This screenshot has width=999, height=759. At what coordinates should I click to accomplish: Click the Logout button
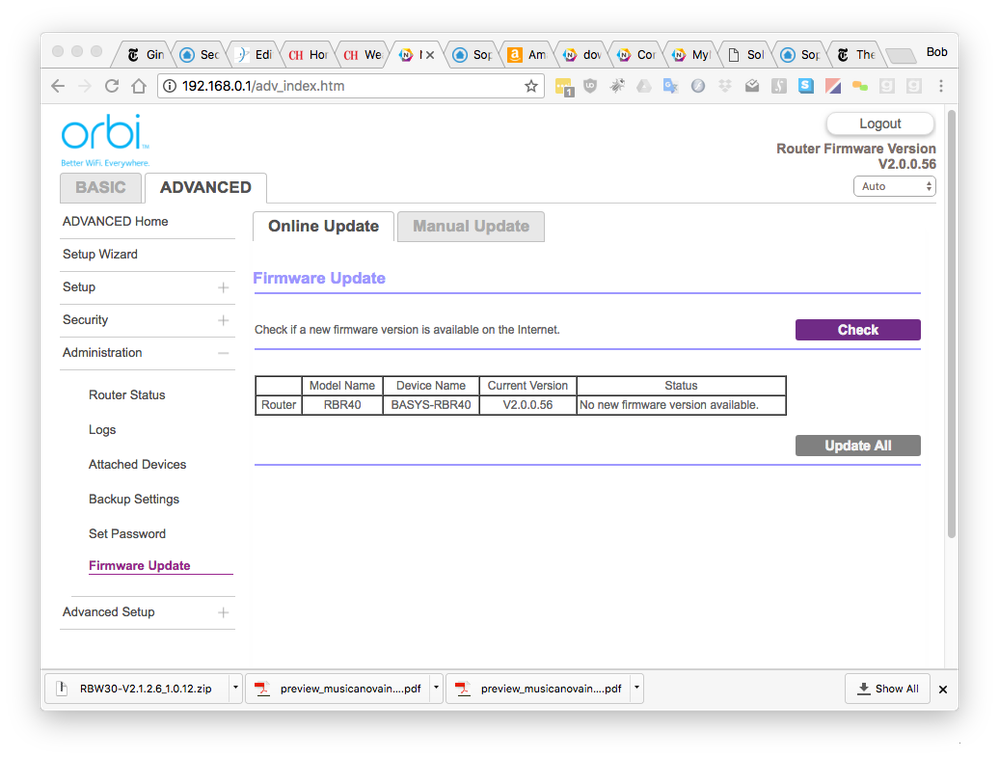(x=880, y=124)
